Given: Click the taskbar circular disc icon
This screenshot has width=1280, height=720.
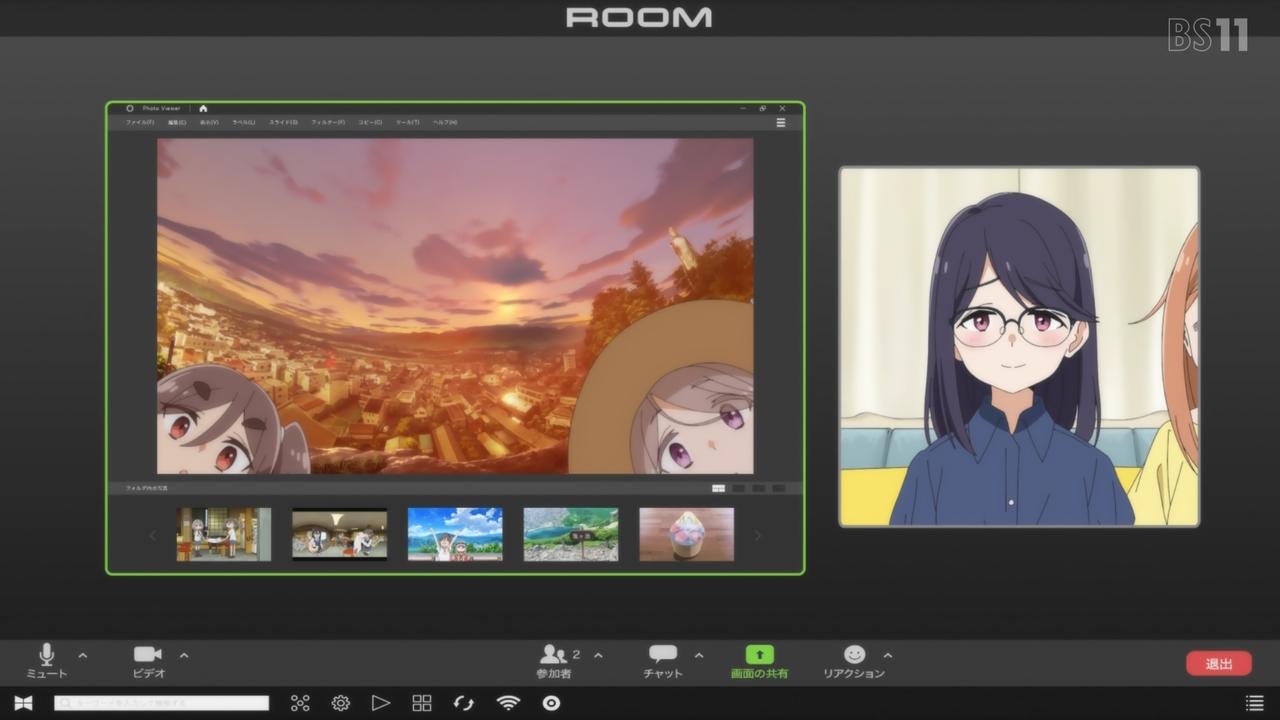Looking at the screenshot, I should point(551,703).
